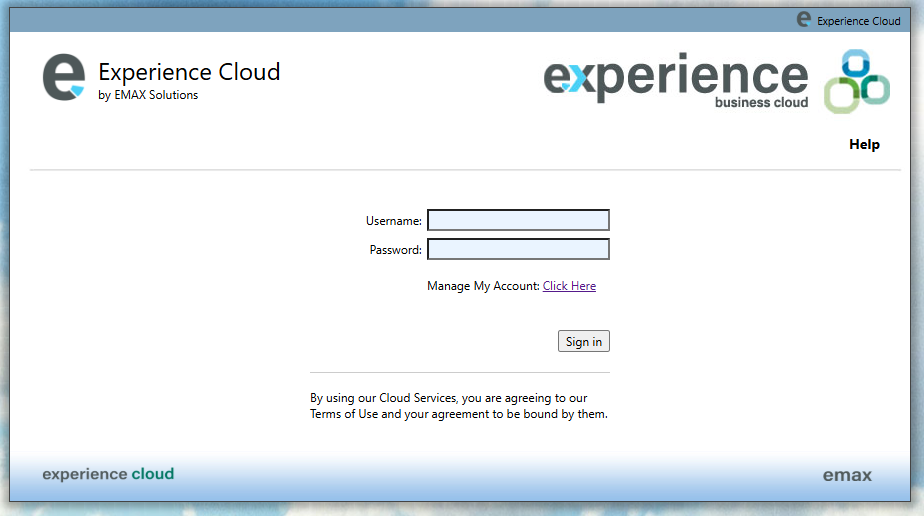924x516 pixels.
Task: Click the Username input field
Action: pyautogui.click(x=518, y=220)
